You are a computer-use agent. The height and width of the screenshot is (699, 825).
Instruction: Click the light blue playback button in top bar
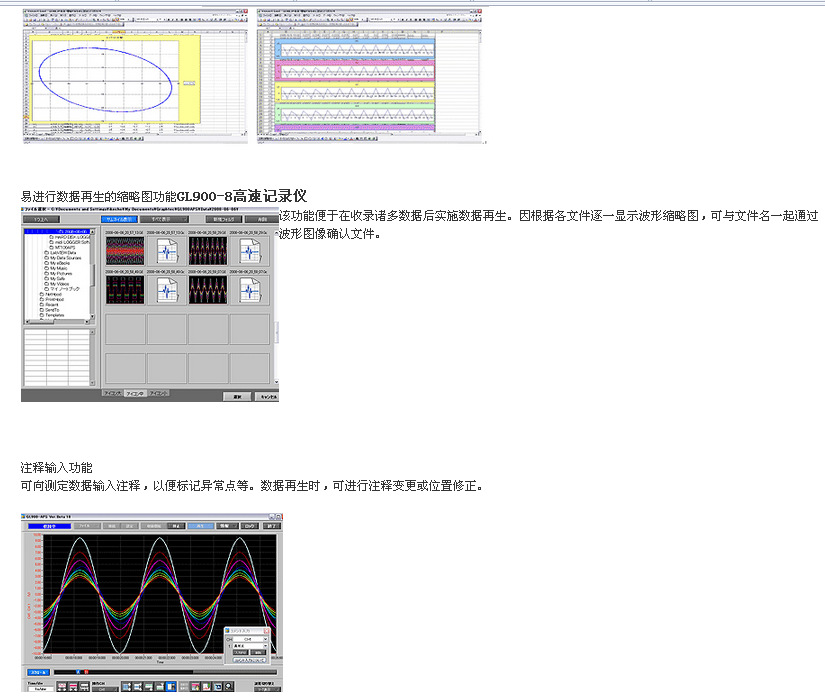200,526
